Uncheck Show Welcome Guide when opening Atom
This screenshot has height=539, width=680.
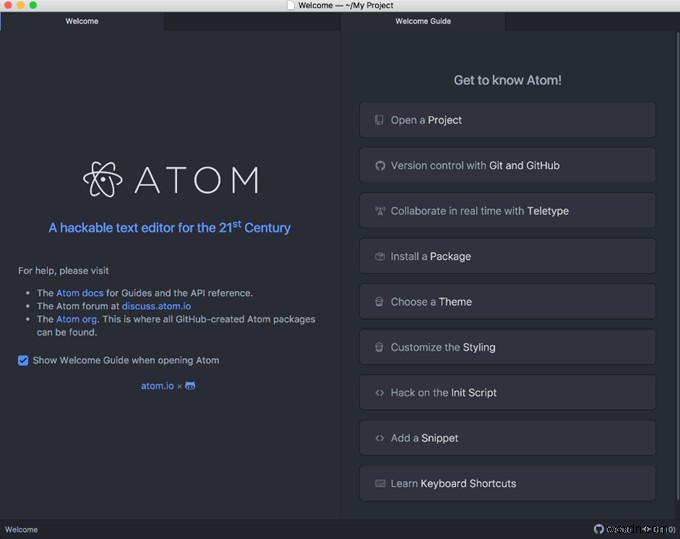coord(23,360)
